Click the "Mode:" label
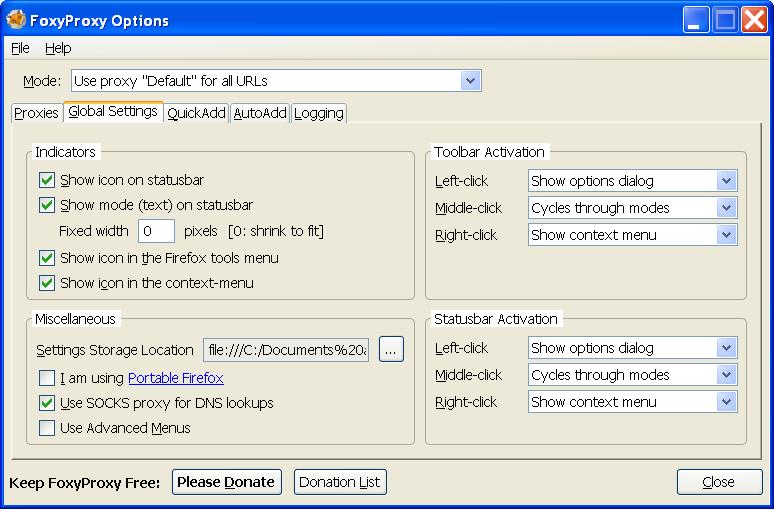774x512 pixels. click(x=42, y=81)
